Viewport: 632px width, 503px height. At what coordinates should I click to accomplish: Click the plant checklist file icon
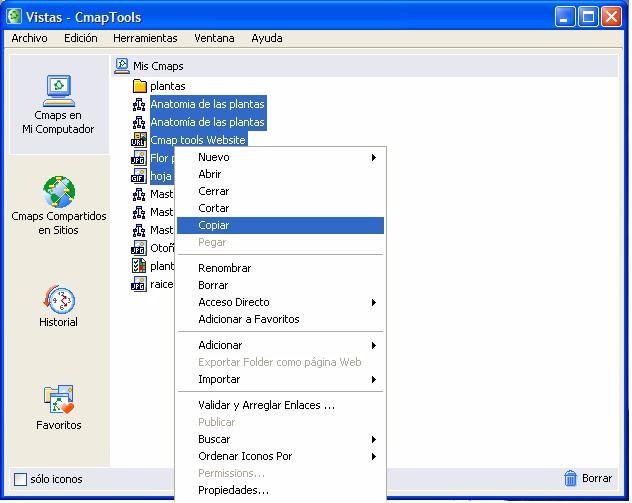coord(139,266)
